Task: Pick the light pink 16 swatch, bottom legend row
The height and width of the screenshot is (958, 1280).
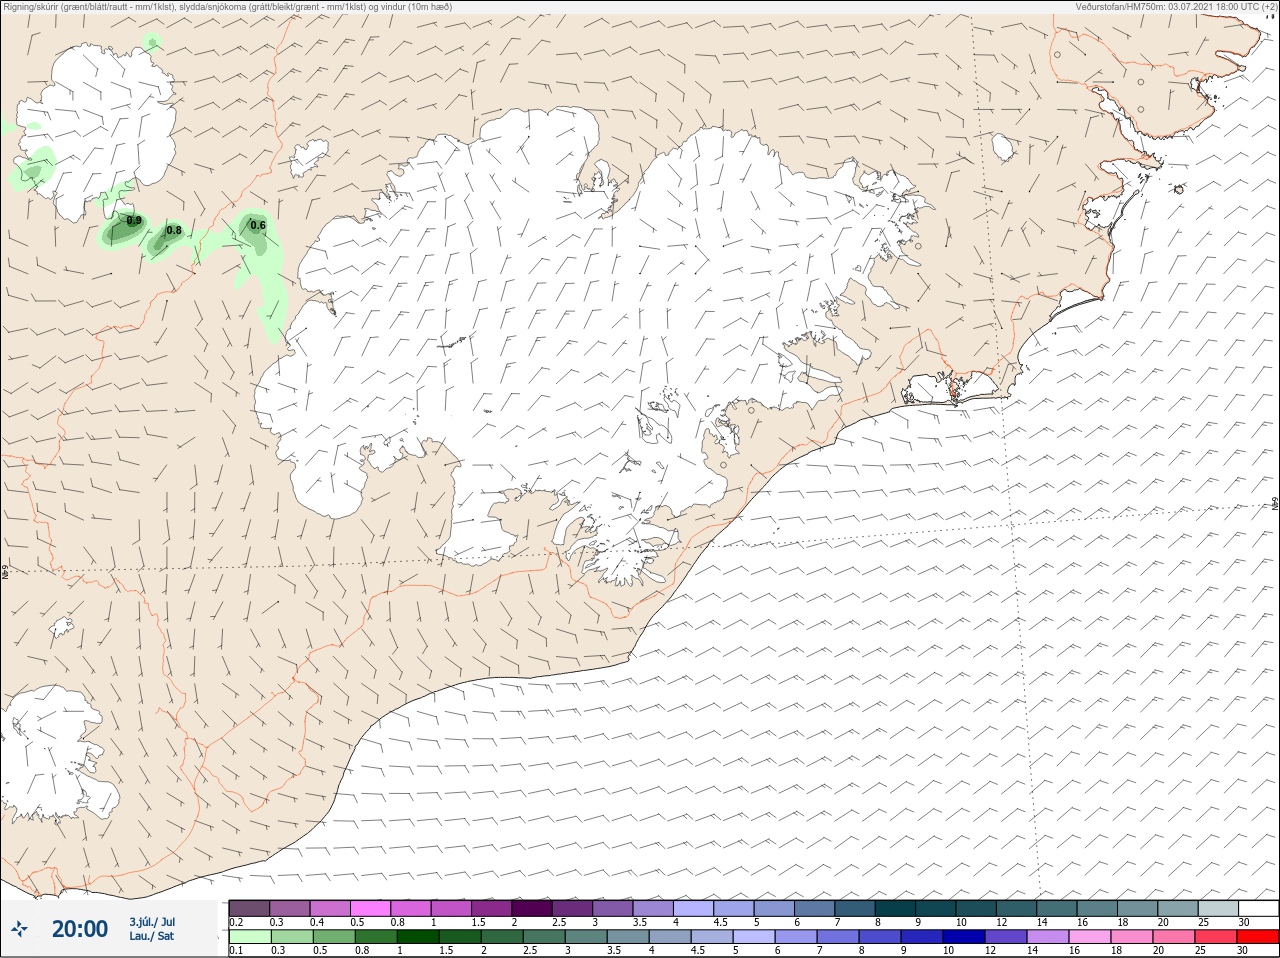Action: coord(1090,937)
